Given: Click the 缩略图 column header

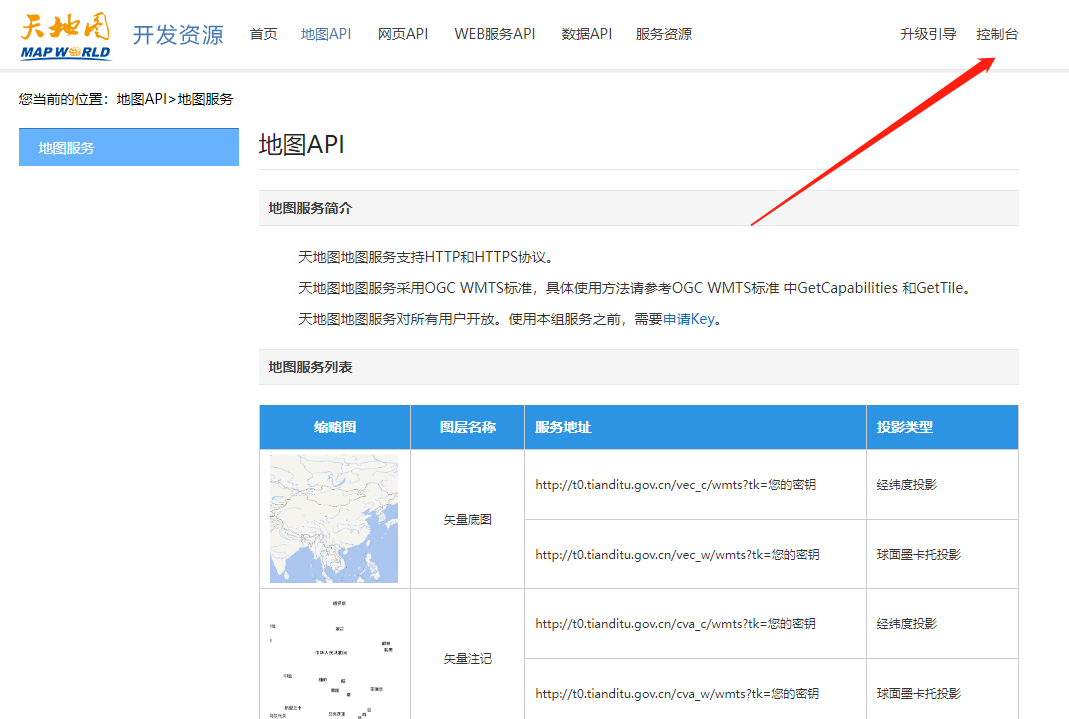Looking at the screenshot, I should pyautogui.click(x=335, y=427).
